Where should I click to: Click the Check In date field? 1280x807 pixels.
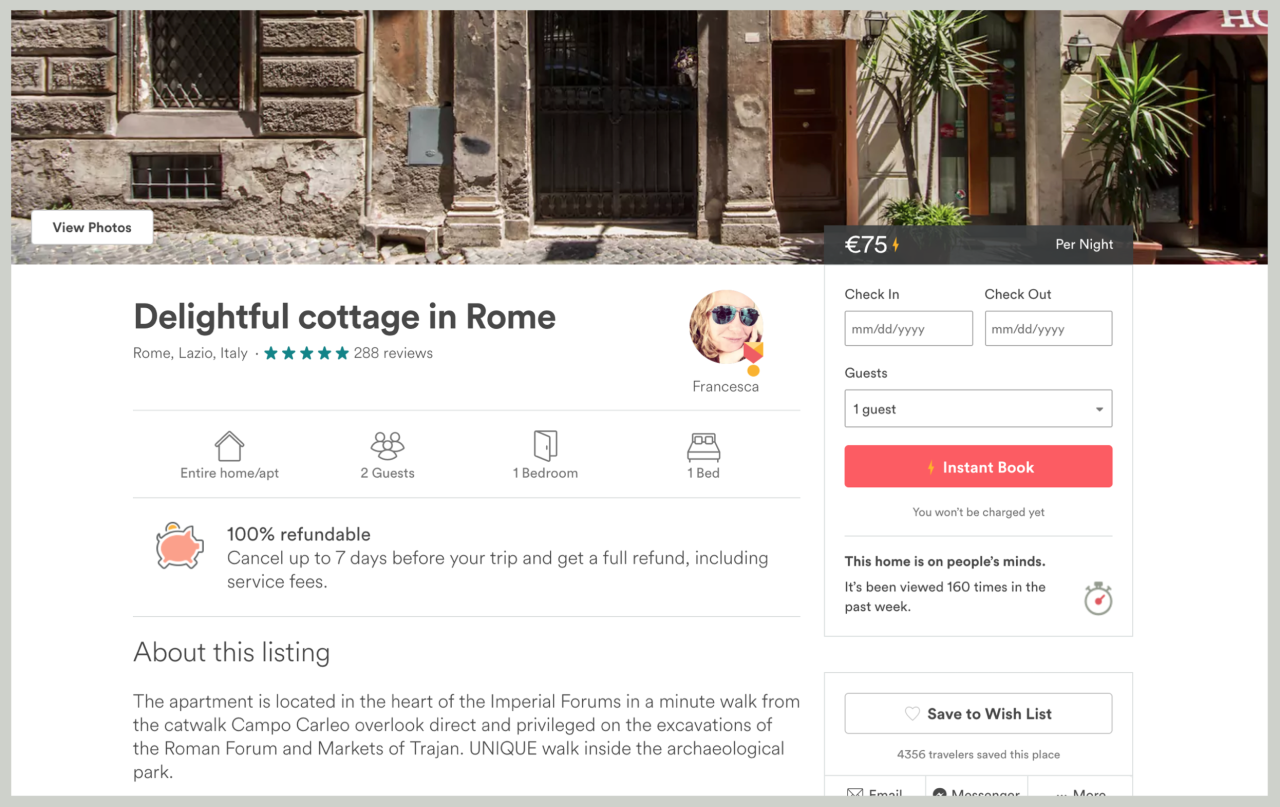908,329
